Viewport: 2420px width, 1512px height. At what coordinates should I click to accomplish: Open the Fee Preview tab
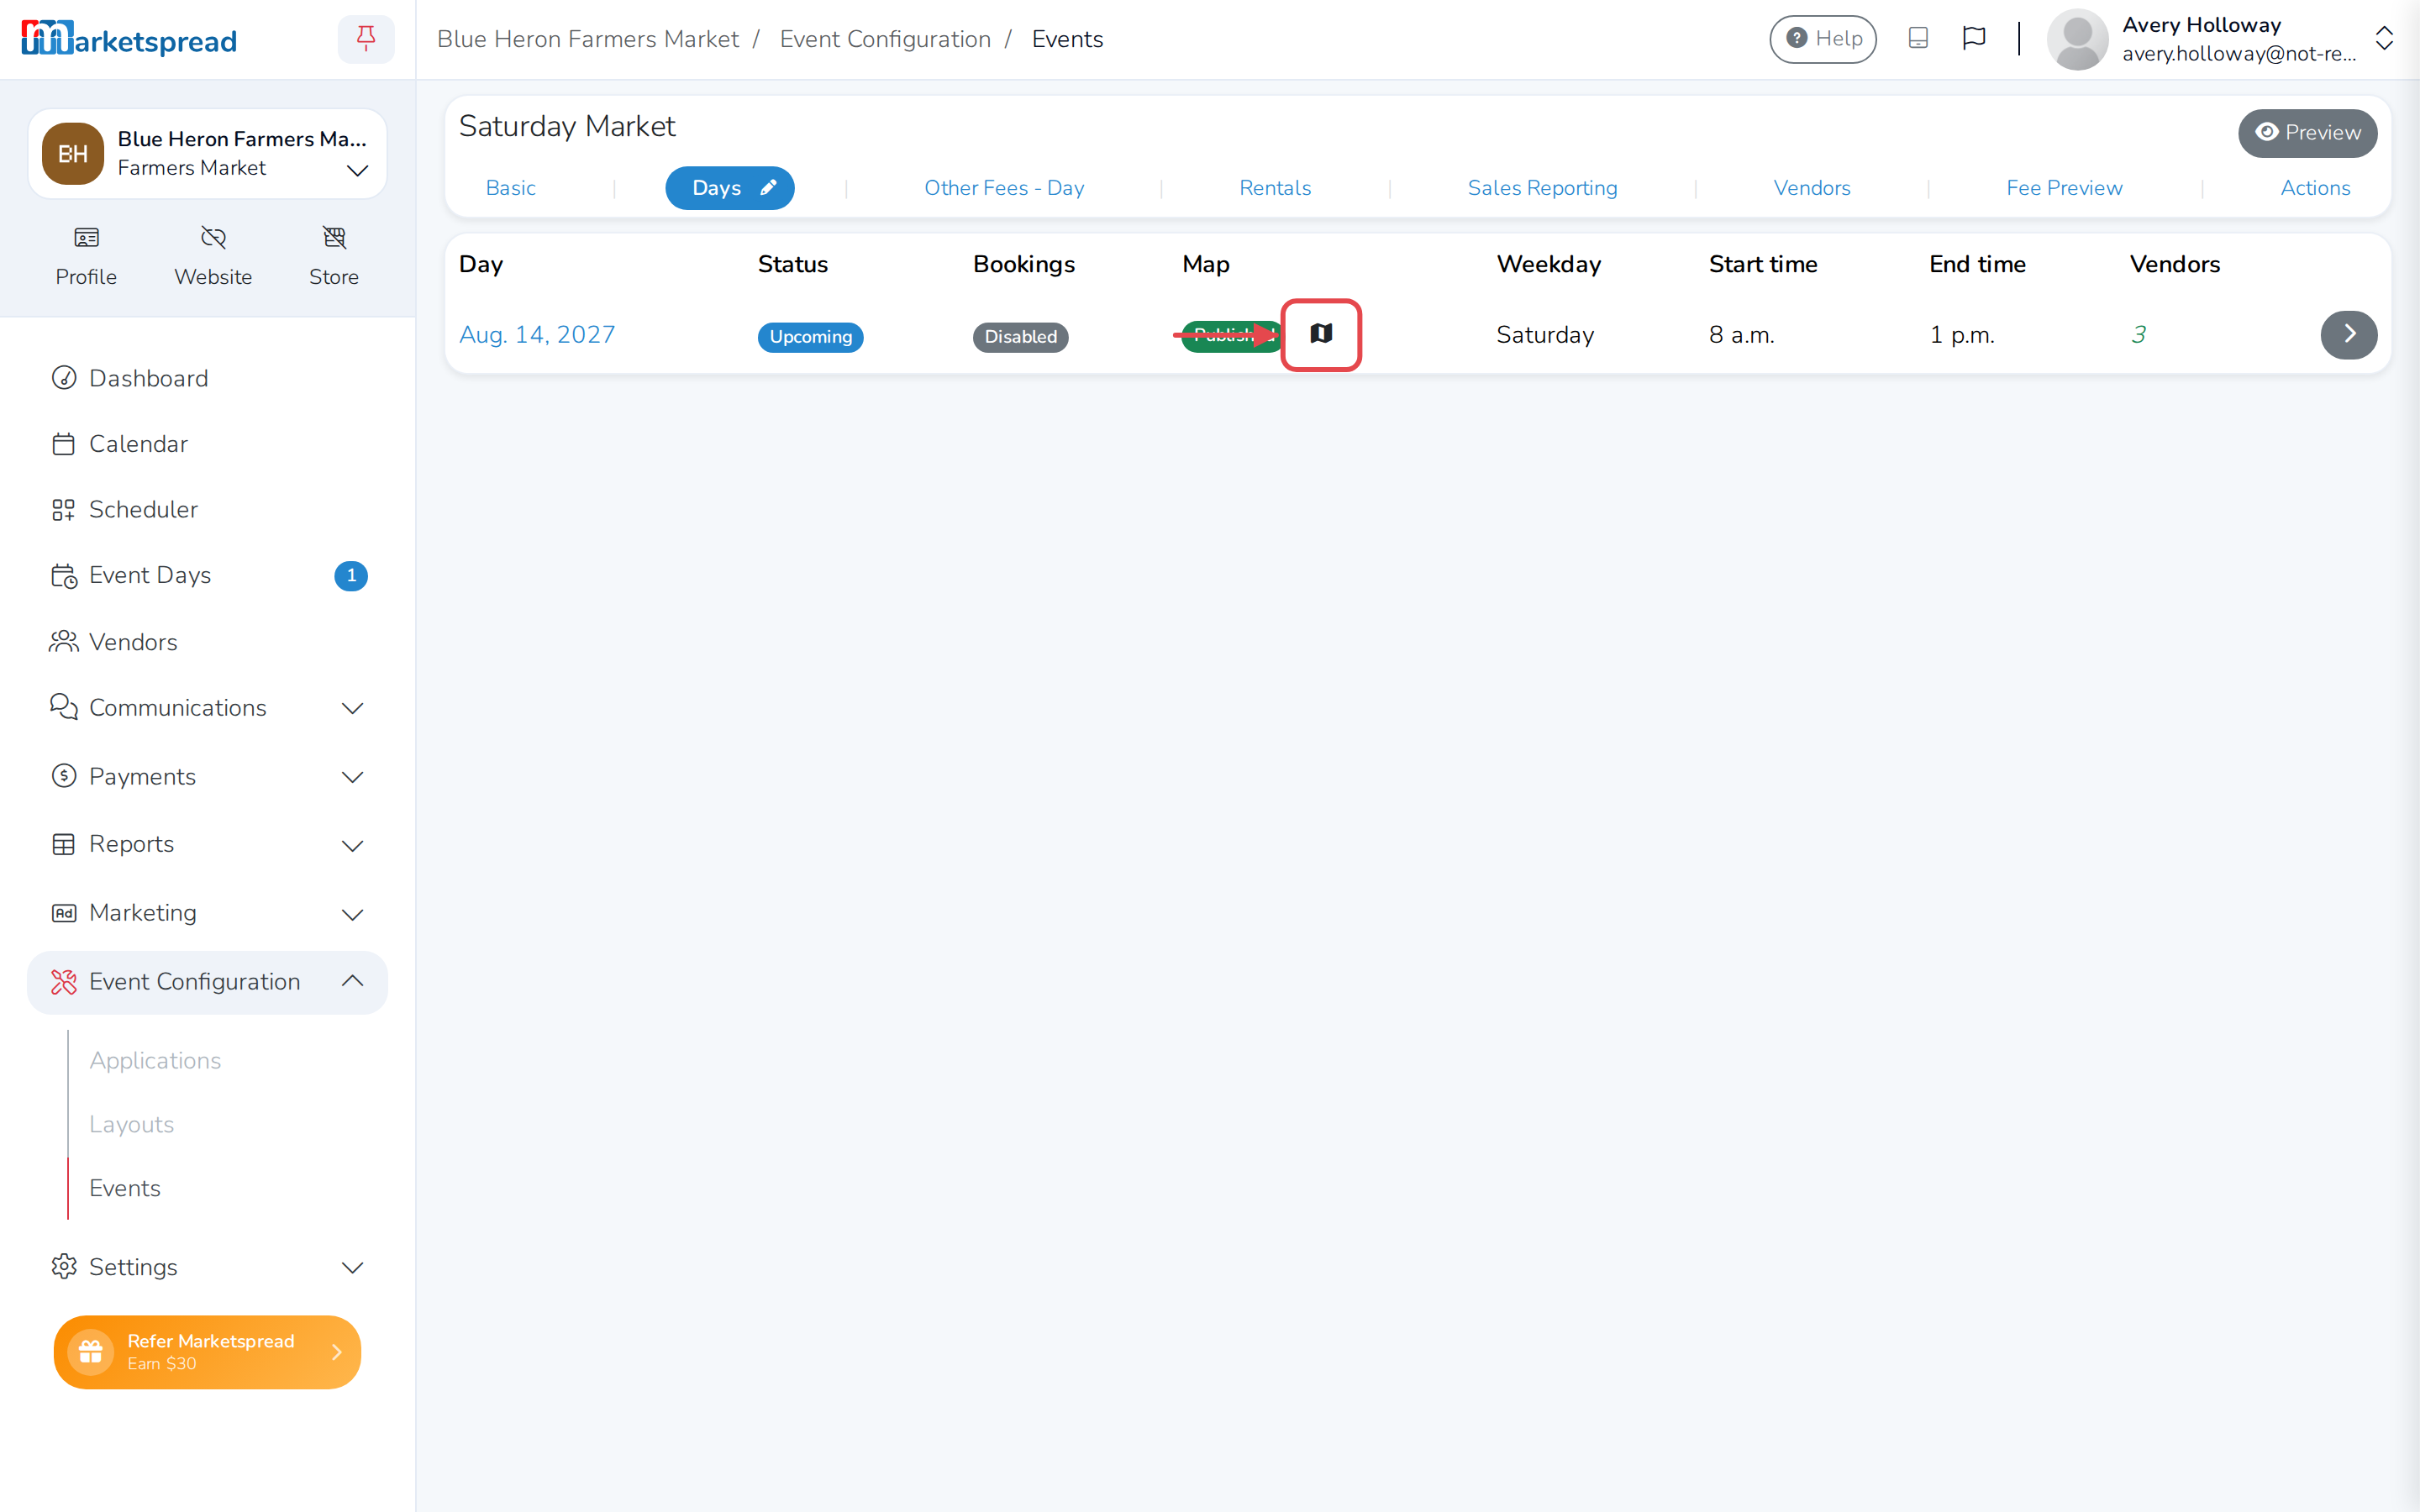click(2064, 188)
